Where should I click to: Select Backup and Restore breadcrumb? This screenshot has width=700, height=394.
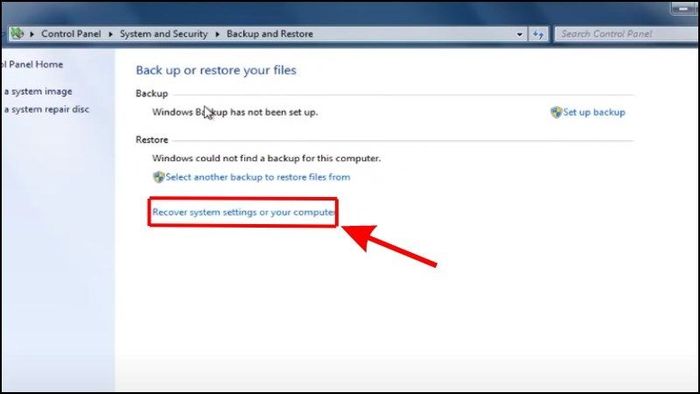point(270,34)
